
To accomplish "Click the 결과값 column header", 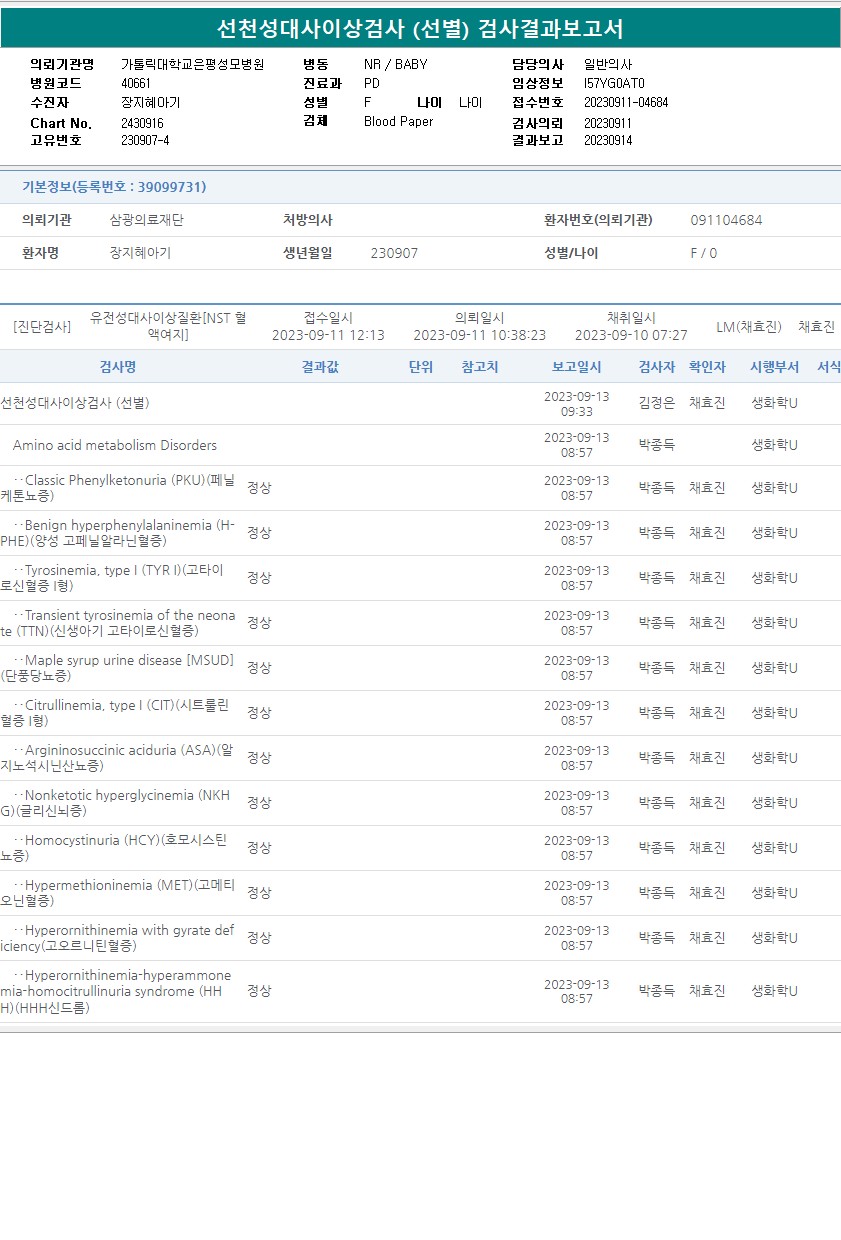I will [320, 367].
